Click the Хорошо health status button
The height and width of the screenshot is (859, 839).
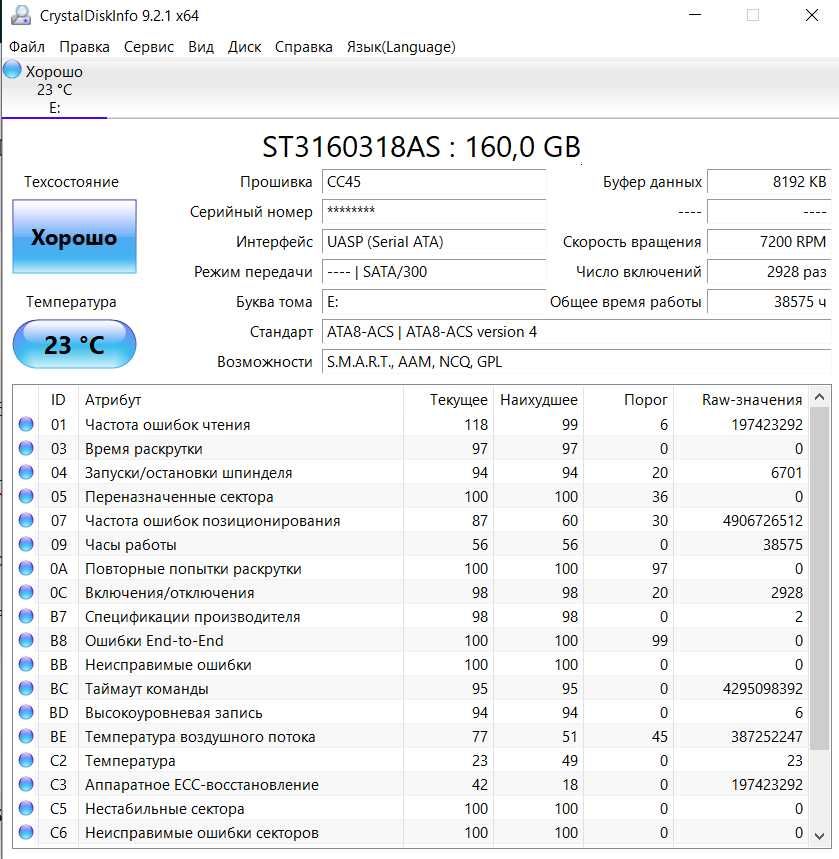75,236
